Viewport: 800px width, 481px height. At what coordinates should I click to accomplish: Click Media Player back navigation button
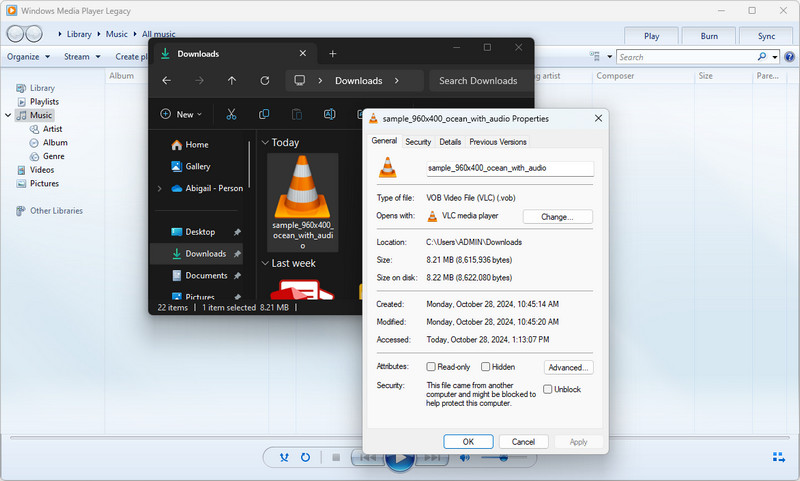click(x=15, y=34)
